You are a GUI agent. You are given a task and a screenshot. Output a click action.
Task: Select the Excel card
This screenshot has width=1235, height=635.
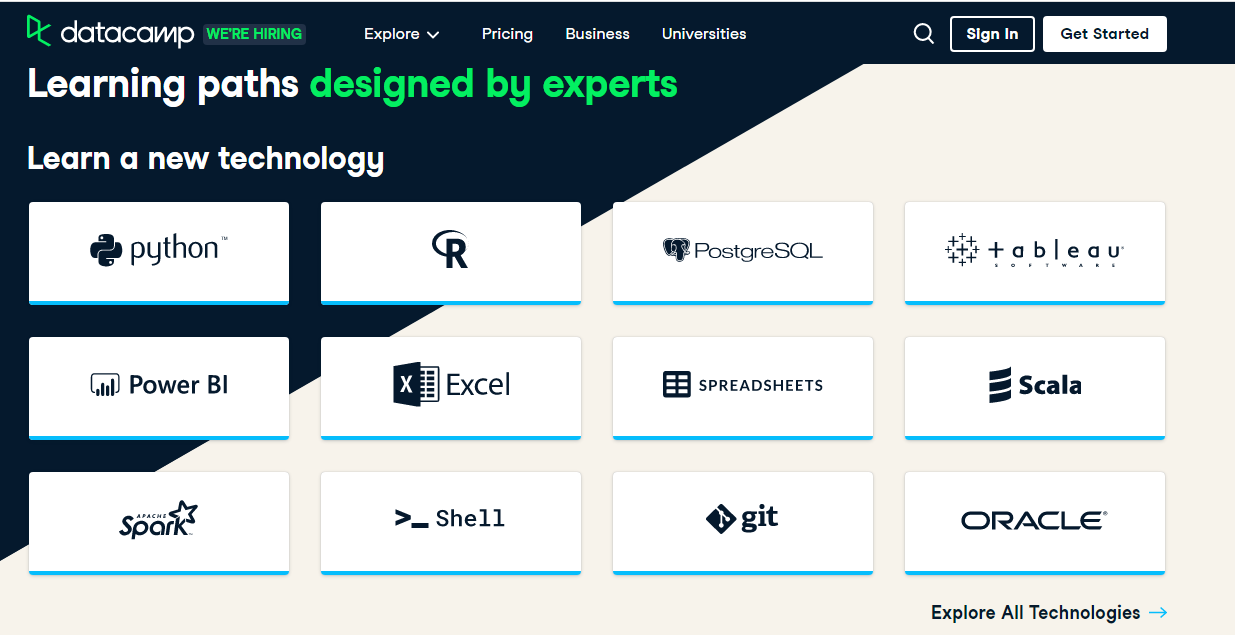pyautogui.click(x=451, y=388)
